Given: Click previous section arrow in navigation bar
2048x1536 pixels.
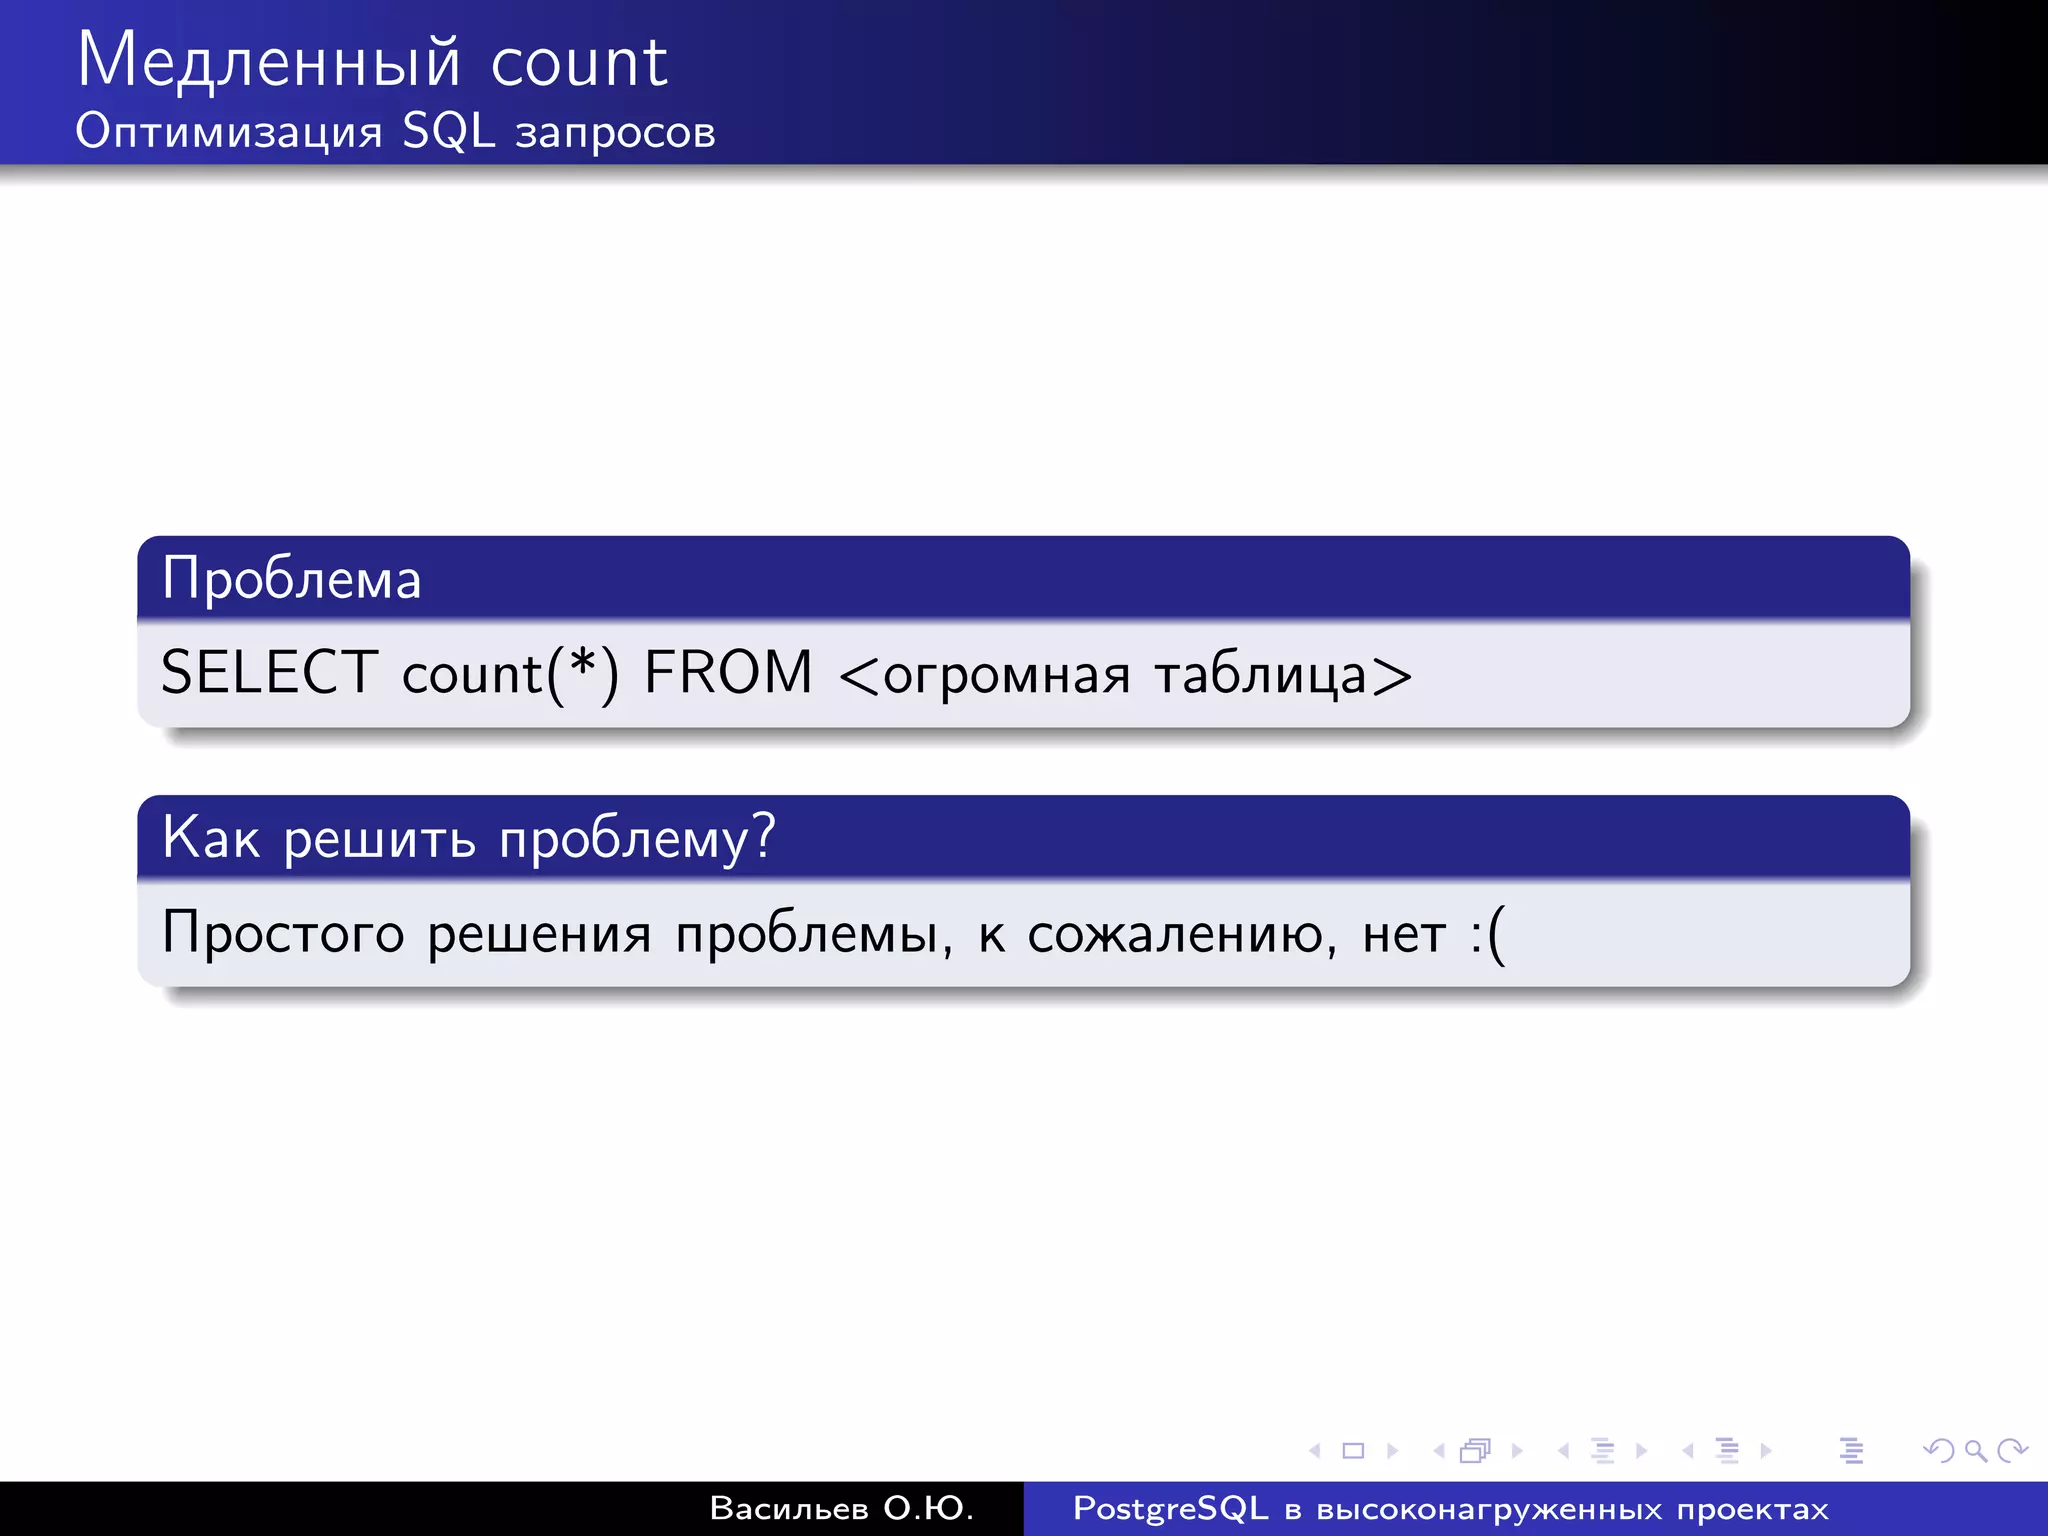Looking at the screenshot, I should point(1688,1450).
